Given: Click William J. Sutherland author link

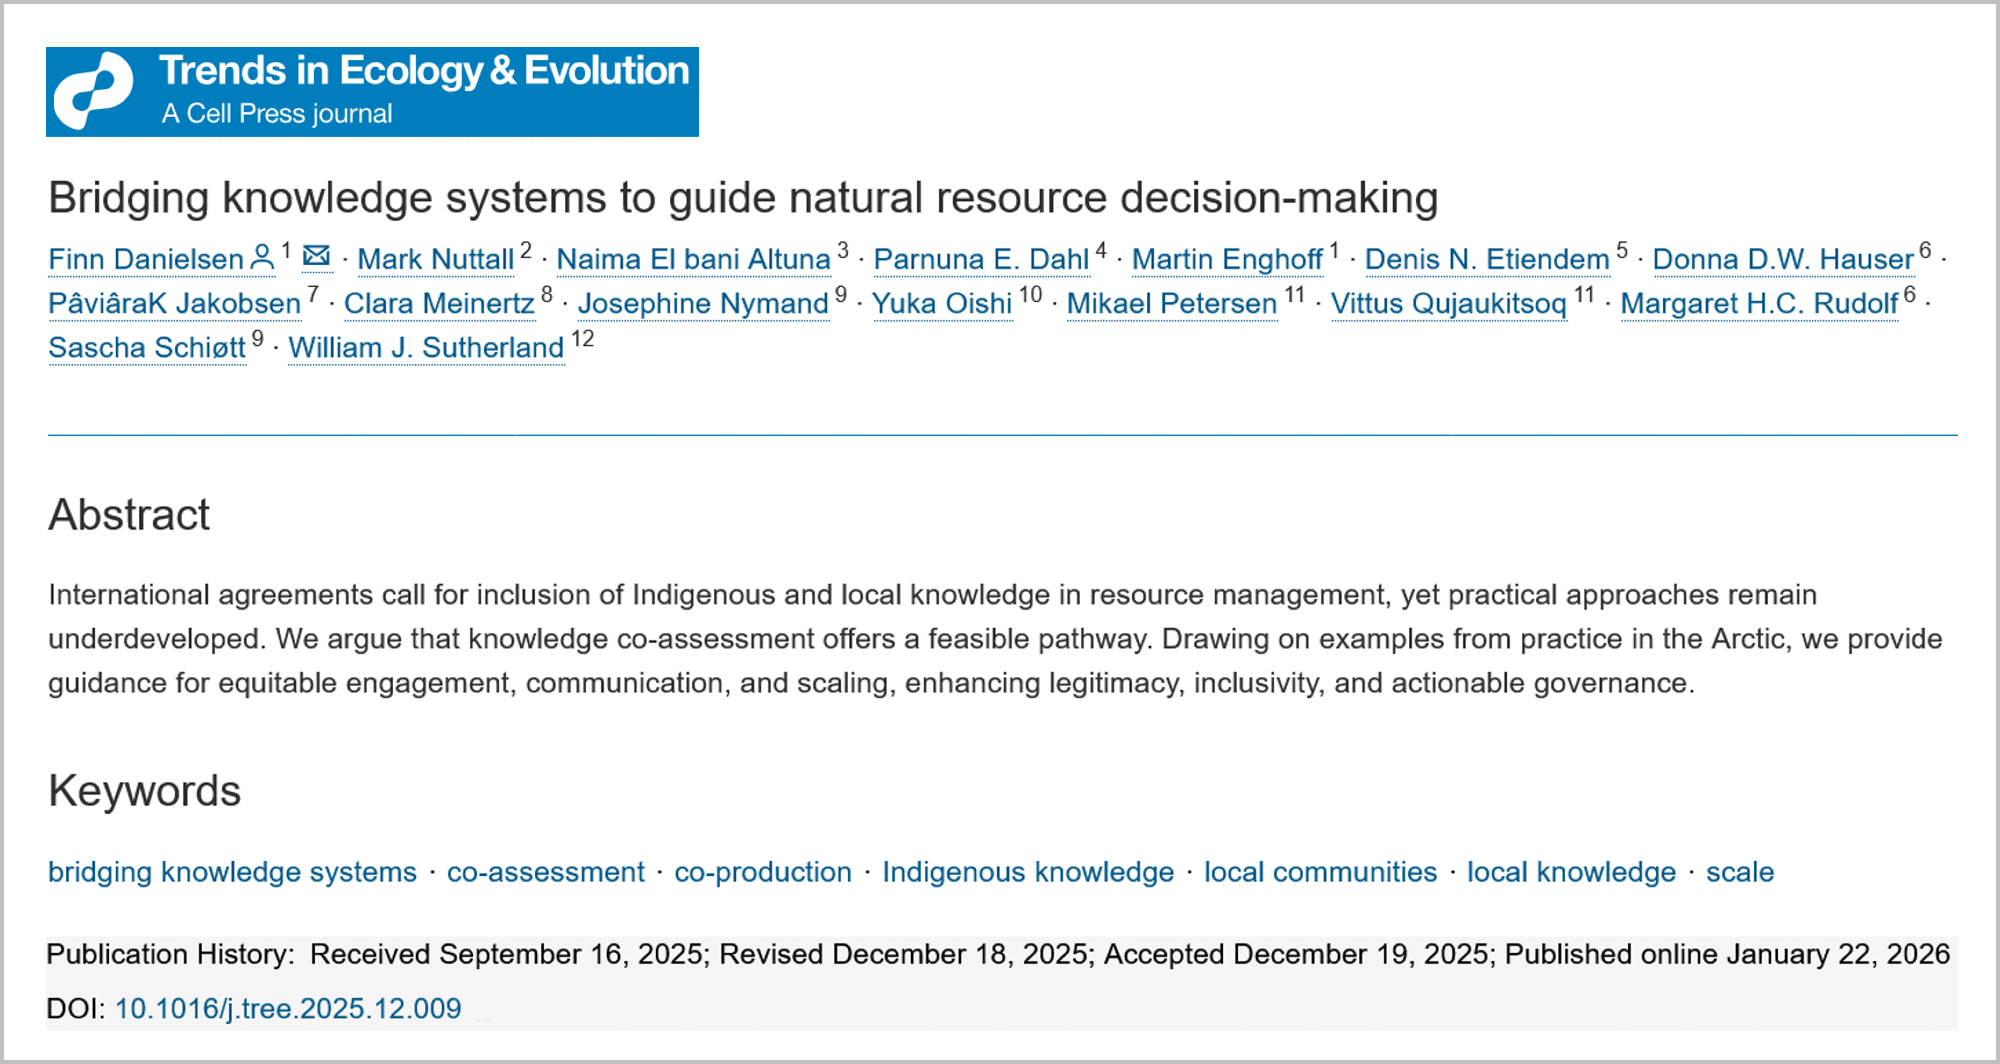Looking at the screenshot, I should click(x=426, y=348).
